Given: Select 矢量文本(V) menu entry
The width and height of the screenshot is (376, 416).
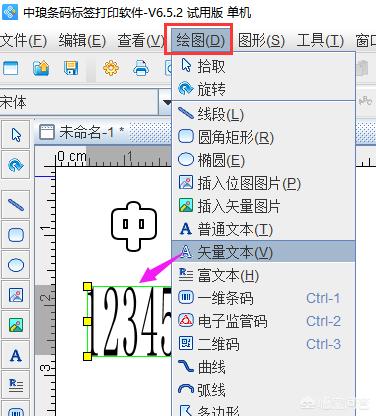Looking at the screenshot, I should click(263, 252).
